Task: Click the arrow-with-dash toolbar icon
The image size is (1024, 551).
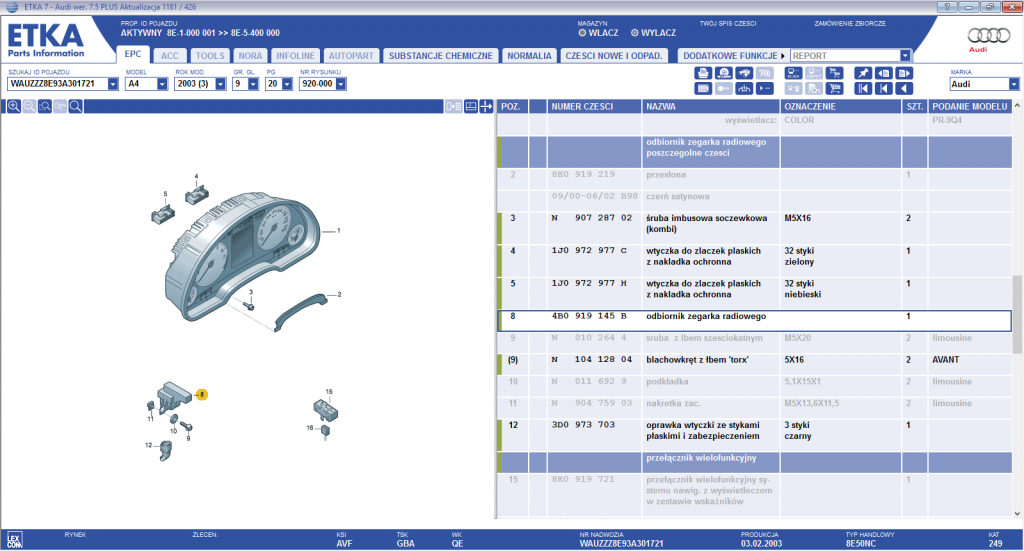Action: [765, 88]
